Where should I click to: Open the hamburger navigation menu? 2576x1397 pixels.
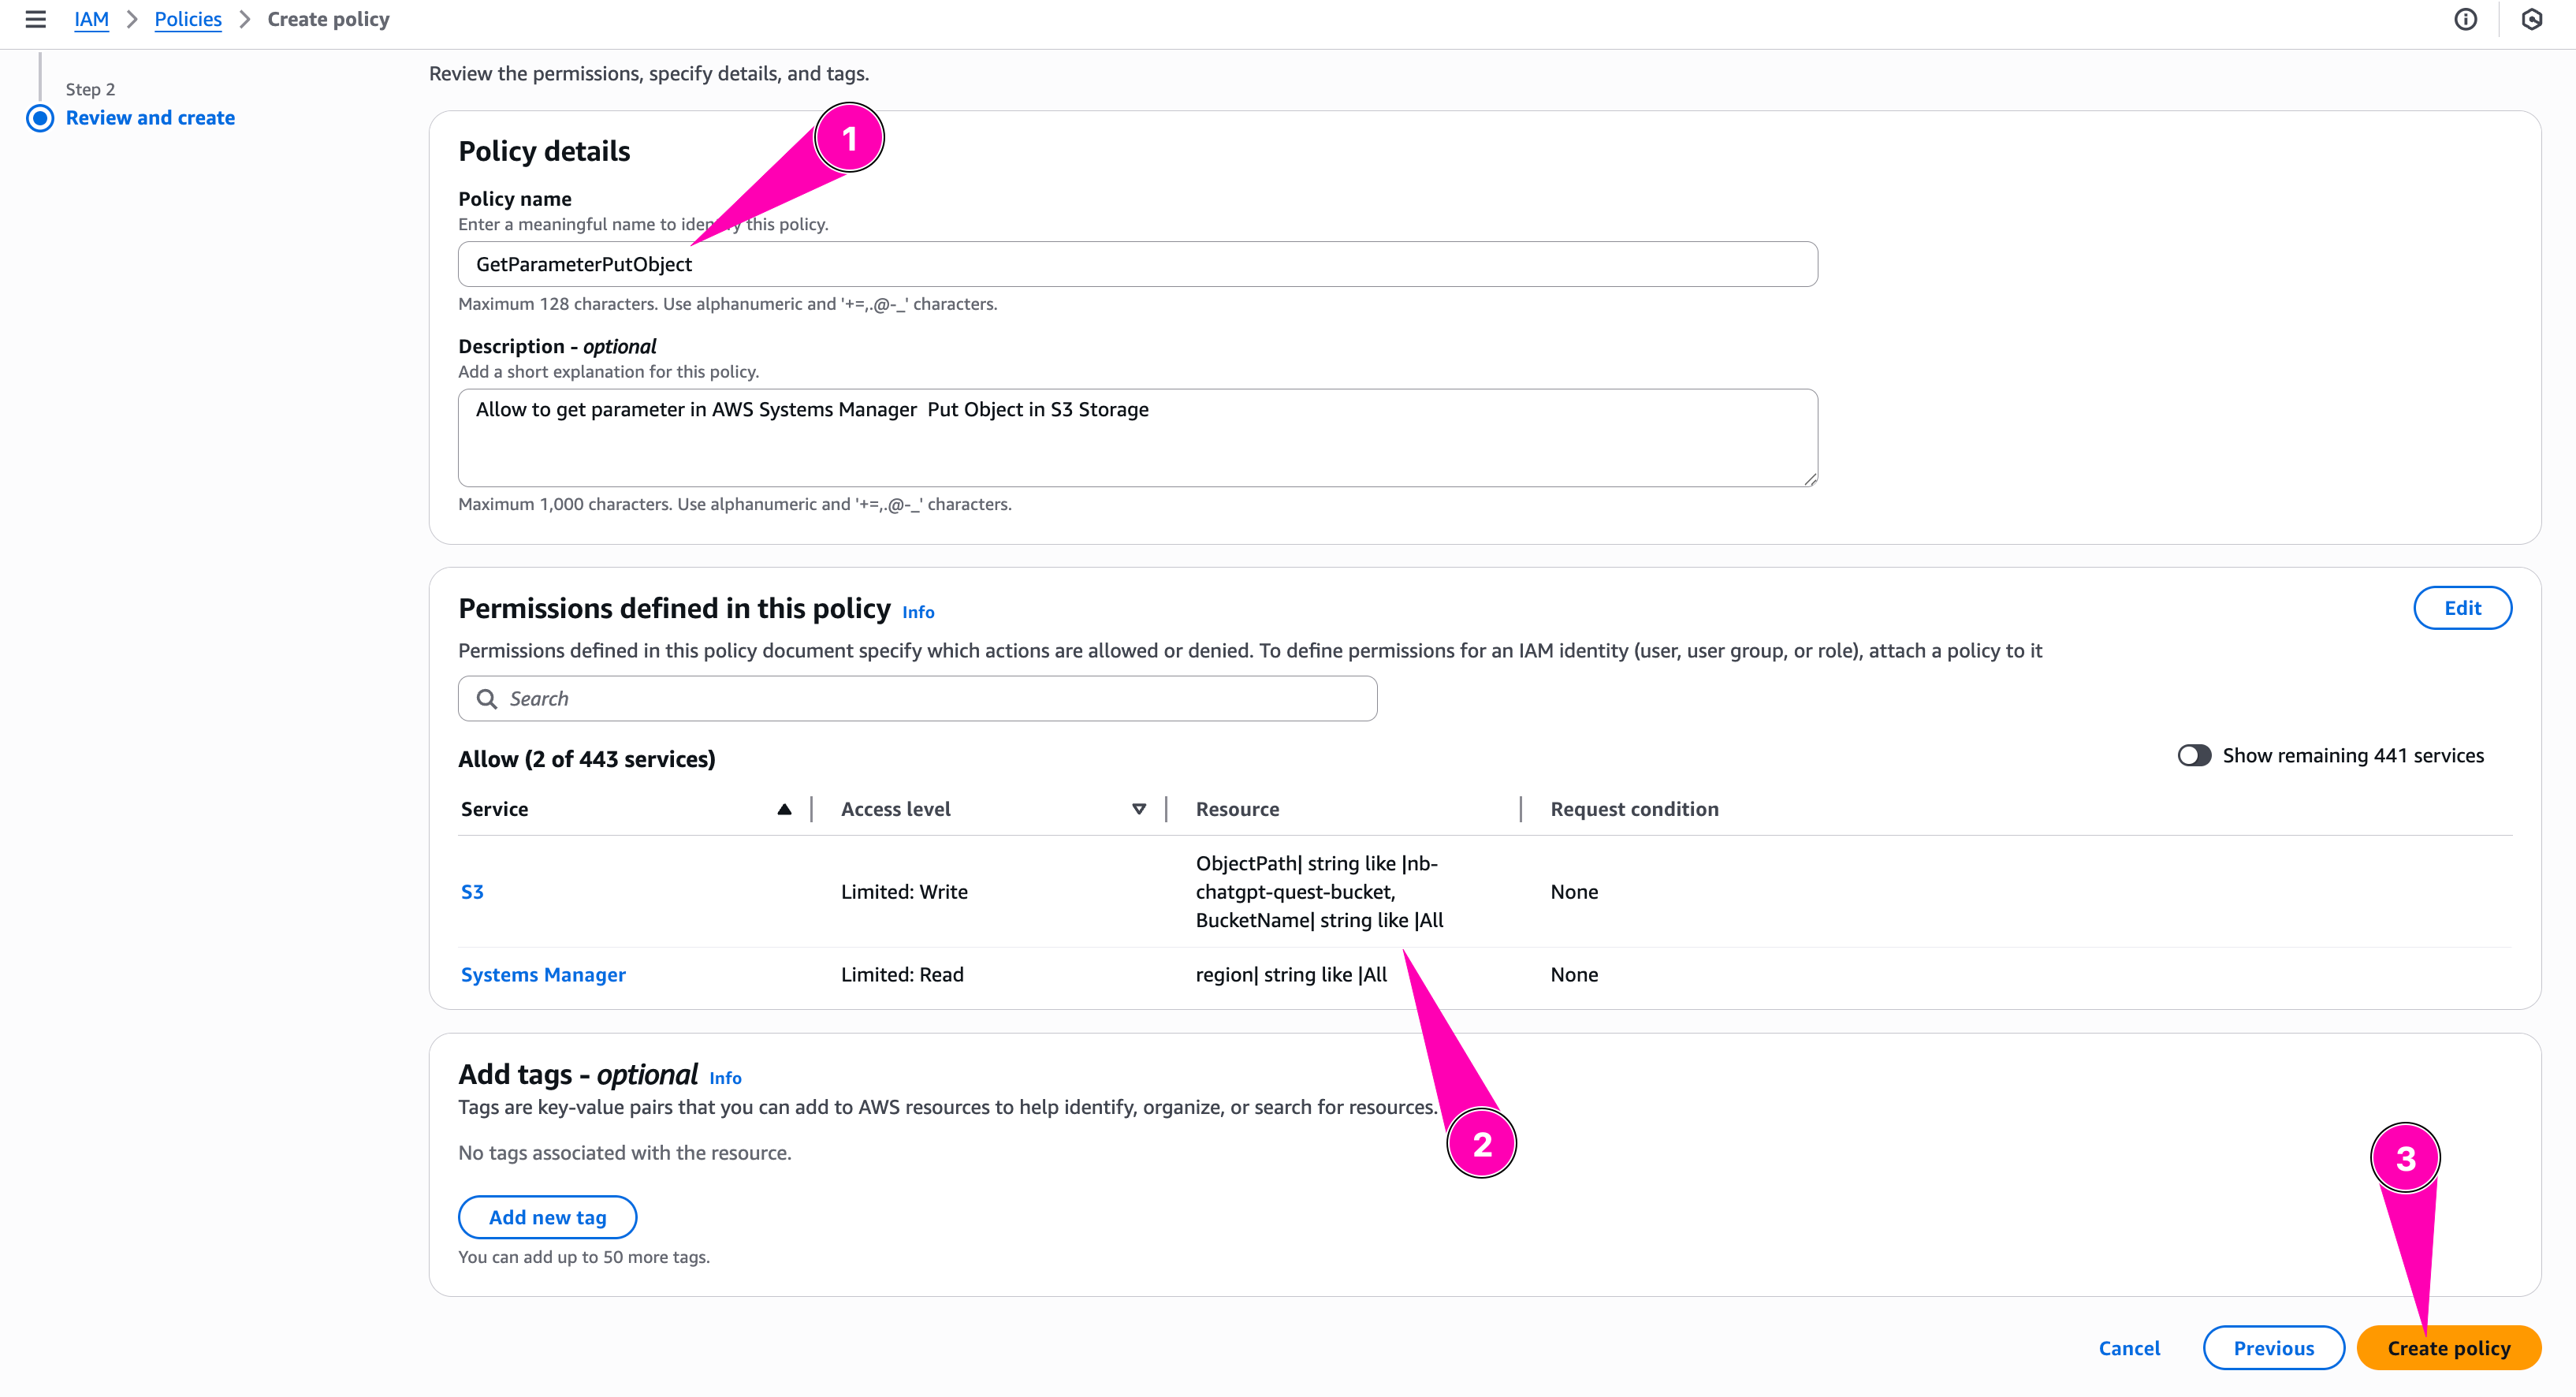[36, 19]
